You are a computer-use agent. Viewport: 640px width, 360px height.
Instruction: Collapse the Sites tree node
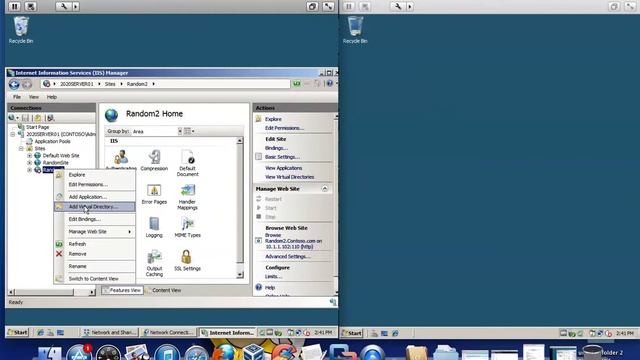tap(21, 149)
